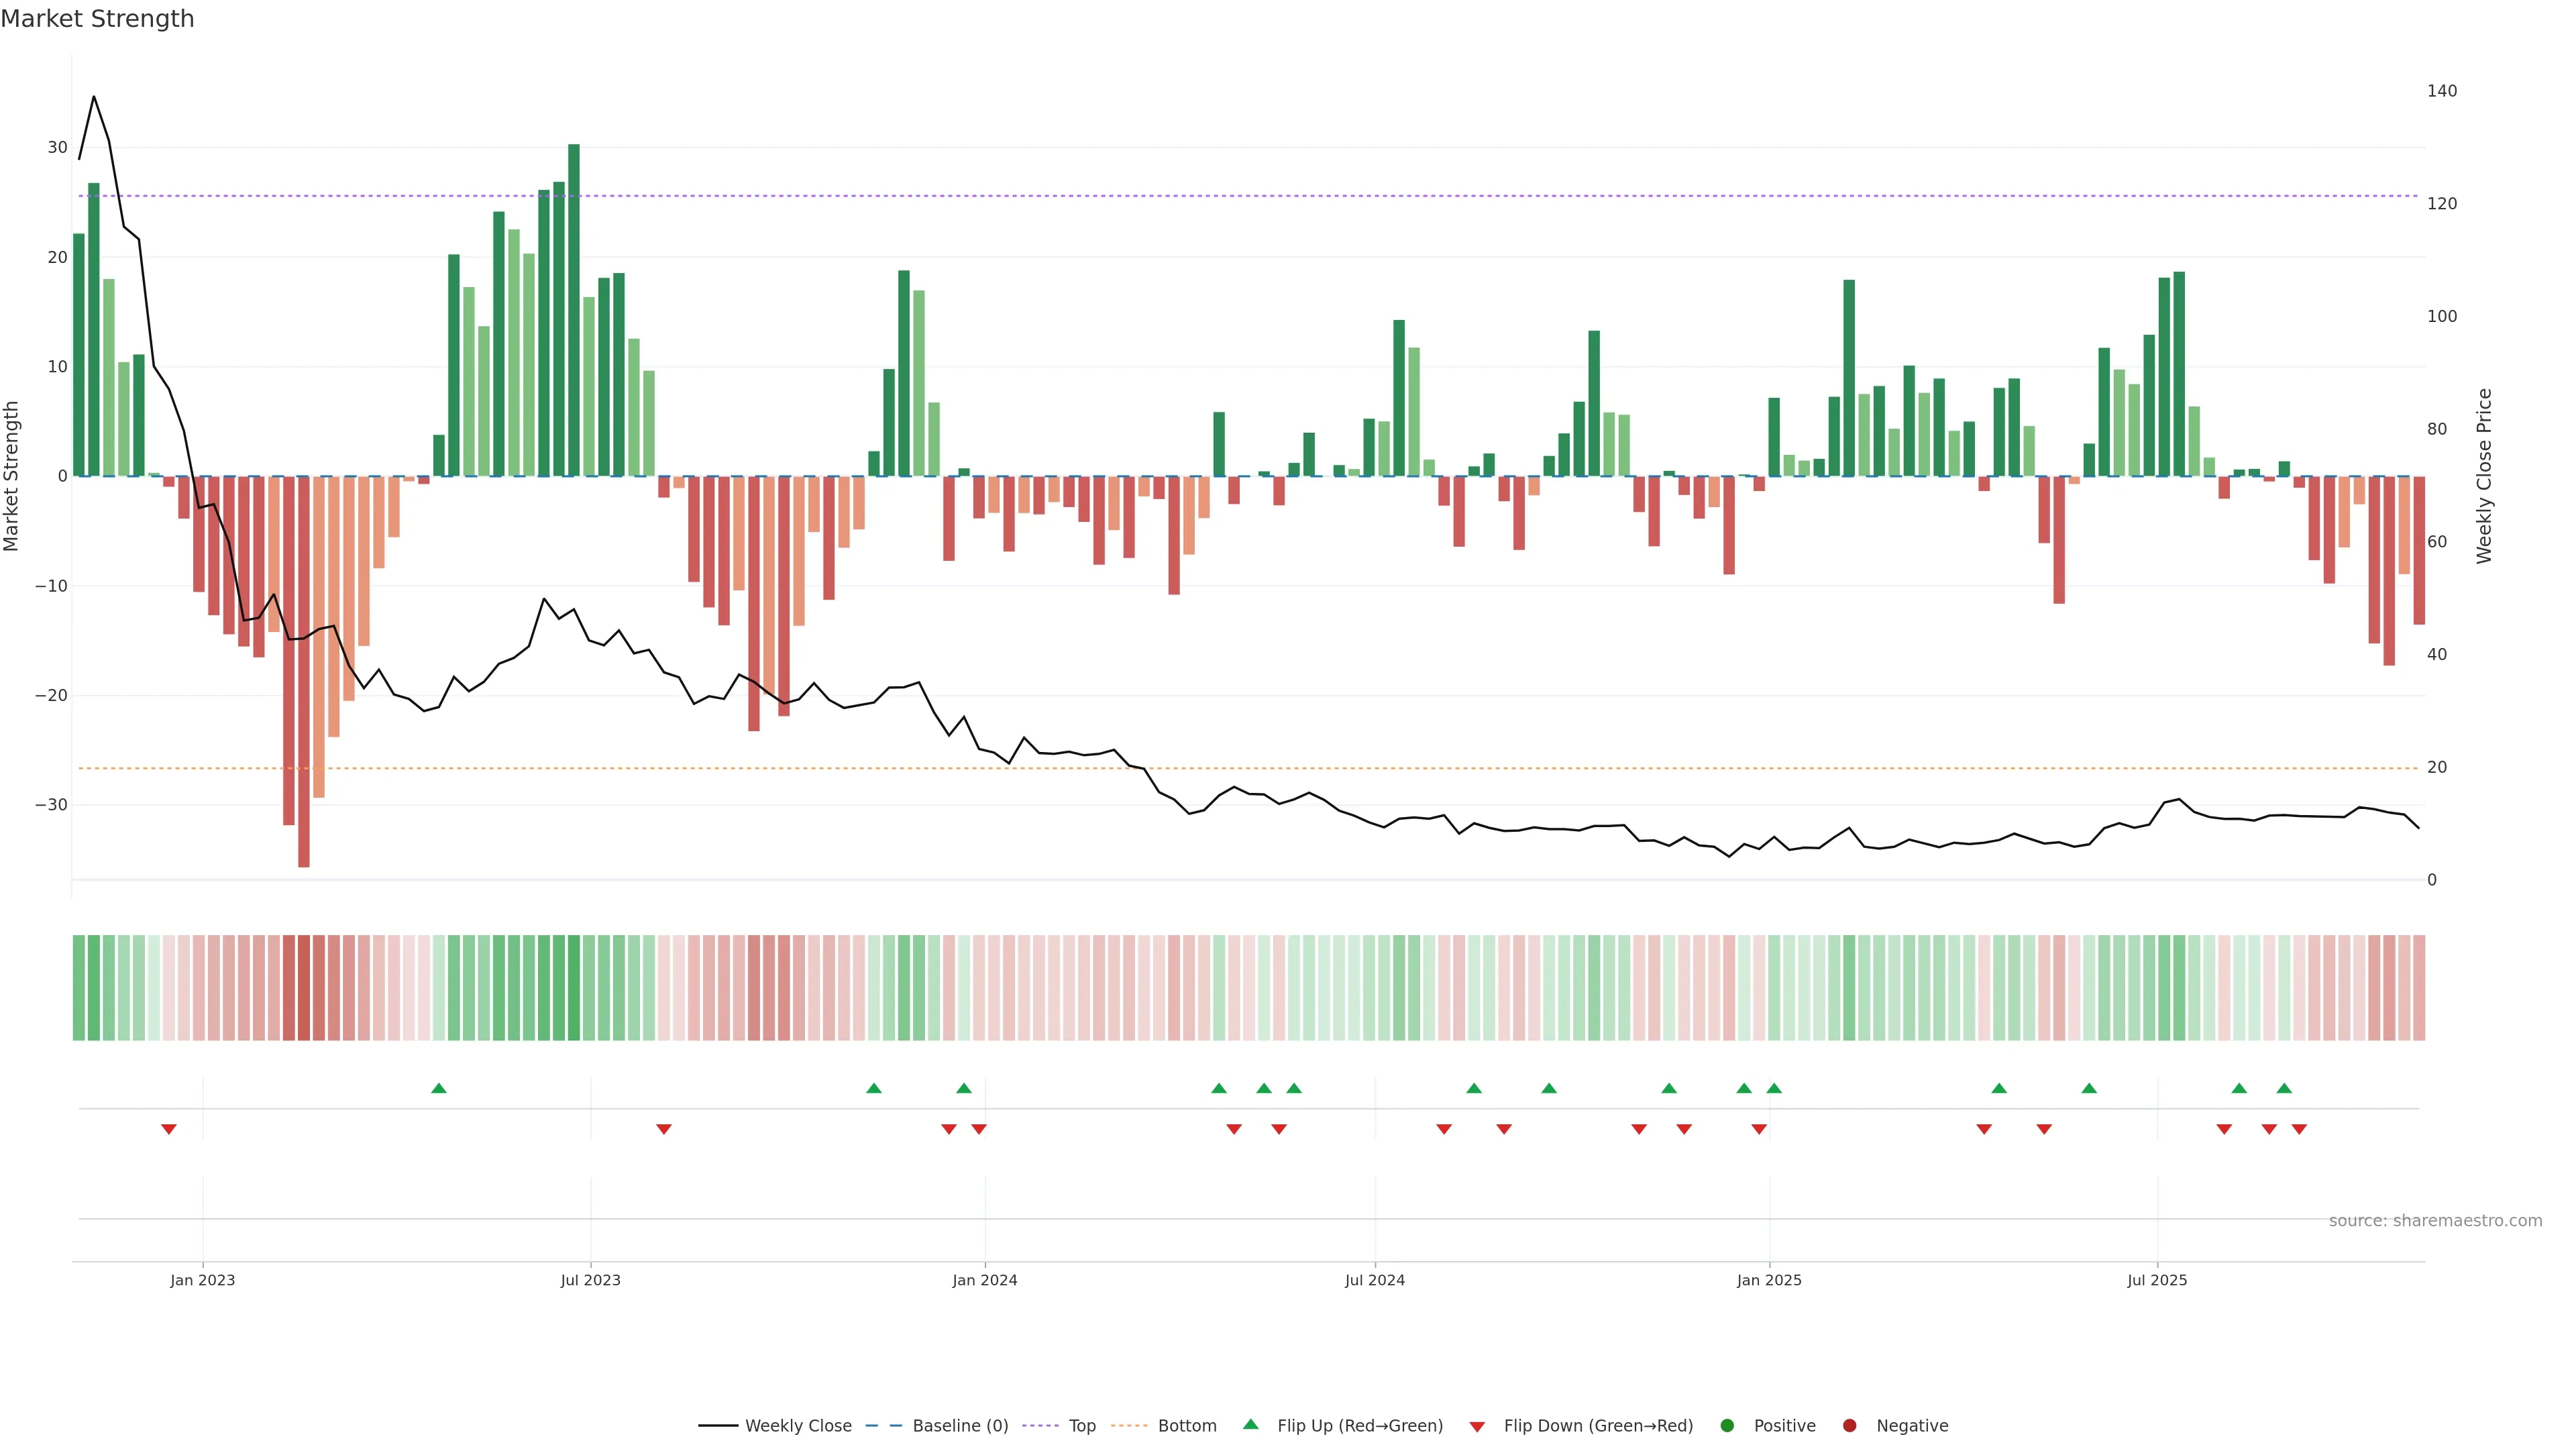The image size is (2576, 1449).
Task: Click the Flip Up green triangle legend icon
Action: click(x=1250, y=1425)
